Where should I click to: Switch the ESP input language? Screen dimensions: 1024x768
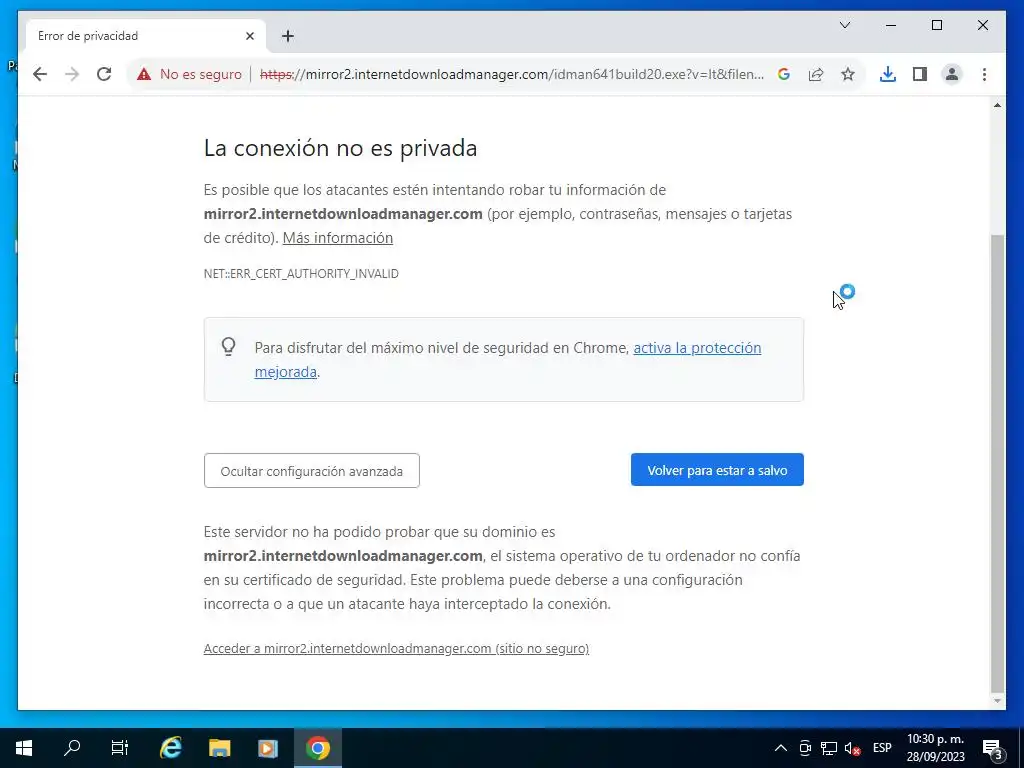point(882,748)
